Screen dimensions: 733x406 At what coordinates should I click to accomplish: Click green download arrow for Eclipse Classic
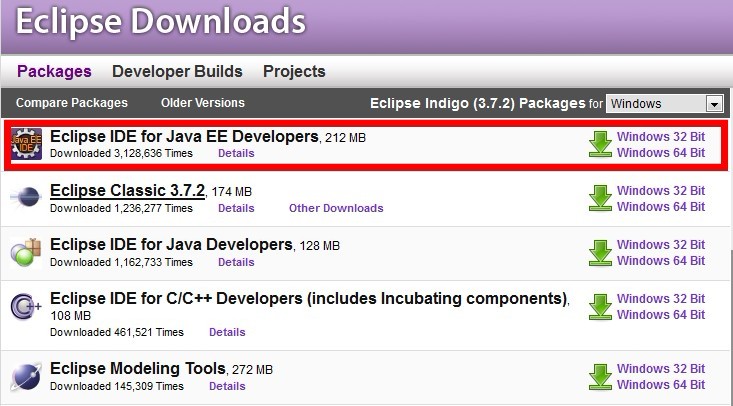(x=600, y=198)
